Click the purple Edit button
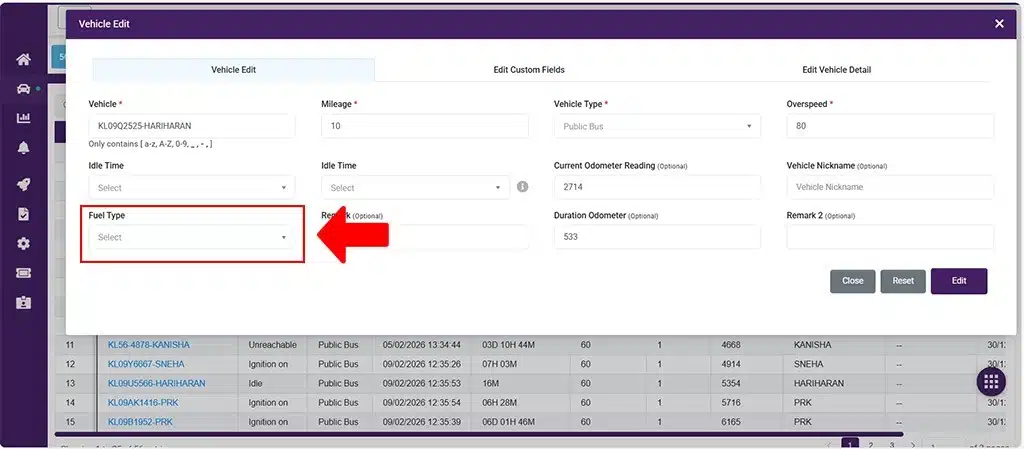Viewport: 1024px width, 449px height. [x=959, y=281]
